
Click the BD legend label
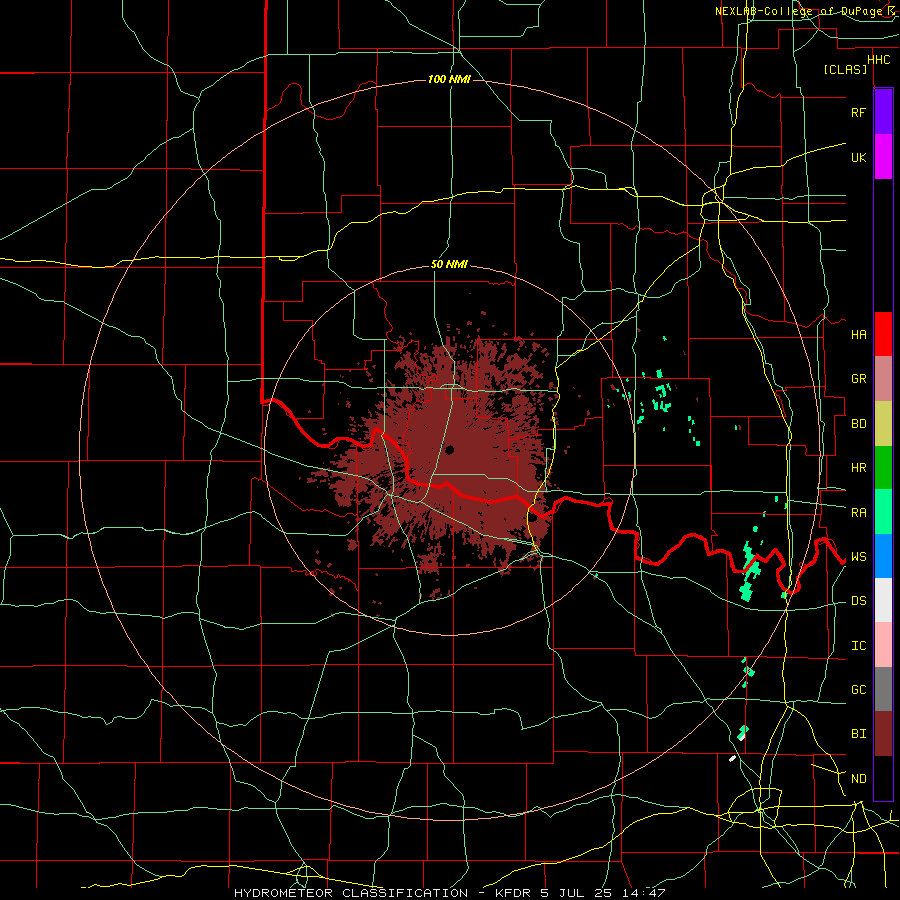click(858, 424)
